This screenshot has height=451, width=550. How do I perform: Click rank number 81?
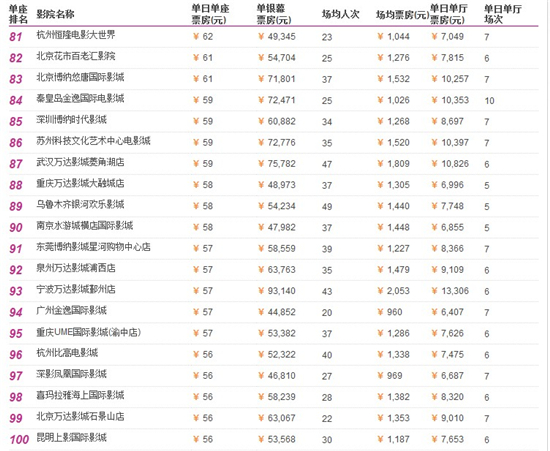coord(16,36)
